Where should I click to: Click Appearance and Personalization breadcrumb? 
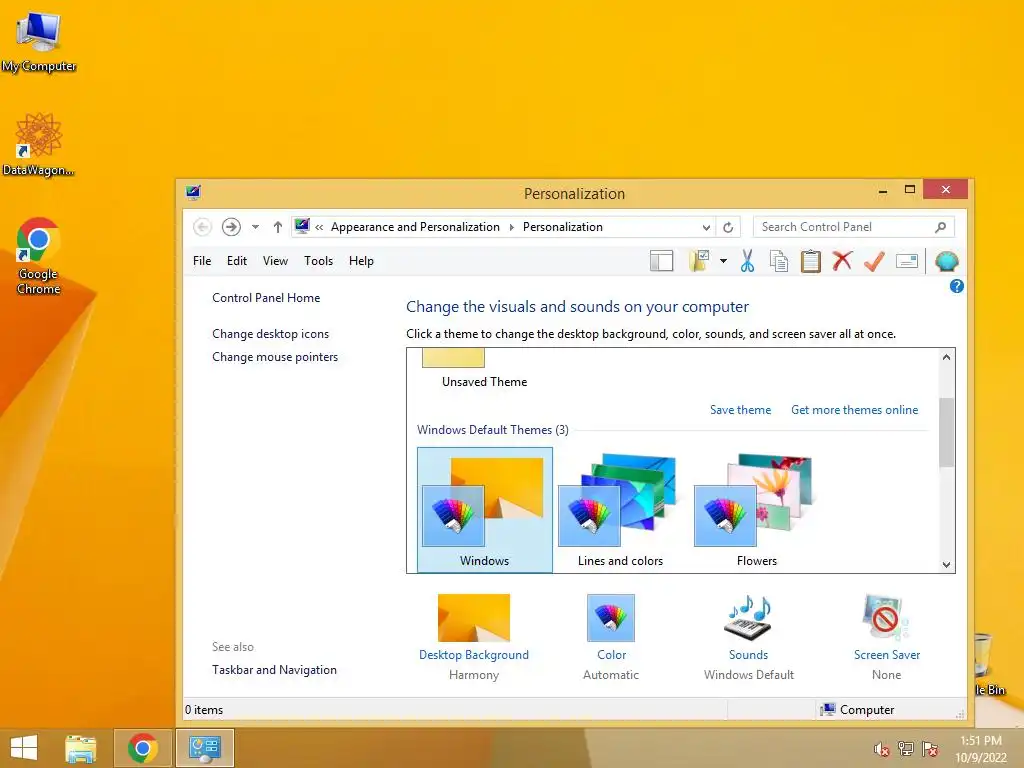415,227
